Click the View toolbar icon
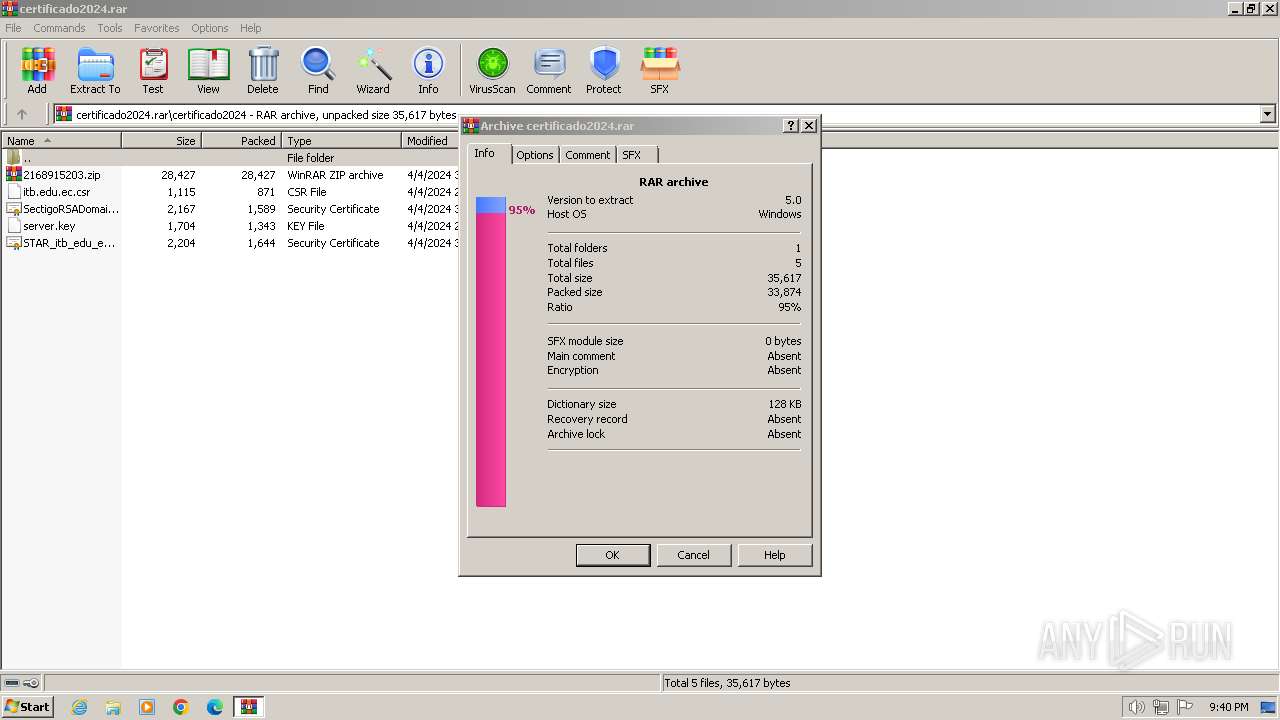Image resolution: width=1280 pixels, height=720 pixels. click(x=208, y=70)
